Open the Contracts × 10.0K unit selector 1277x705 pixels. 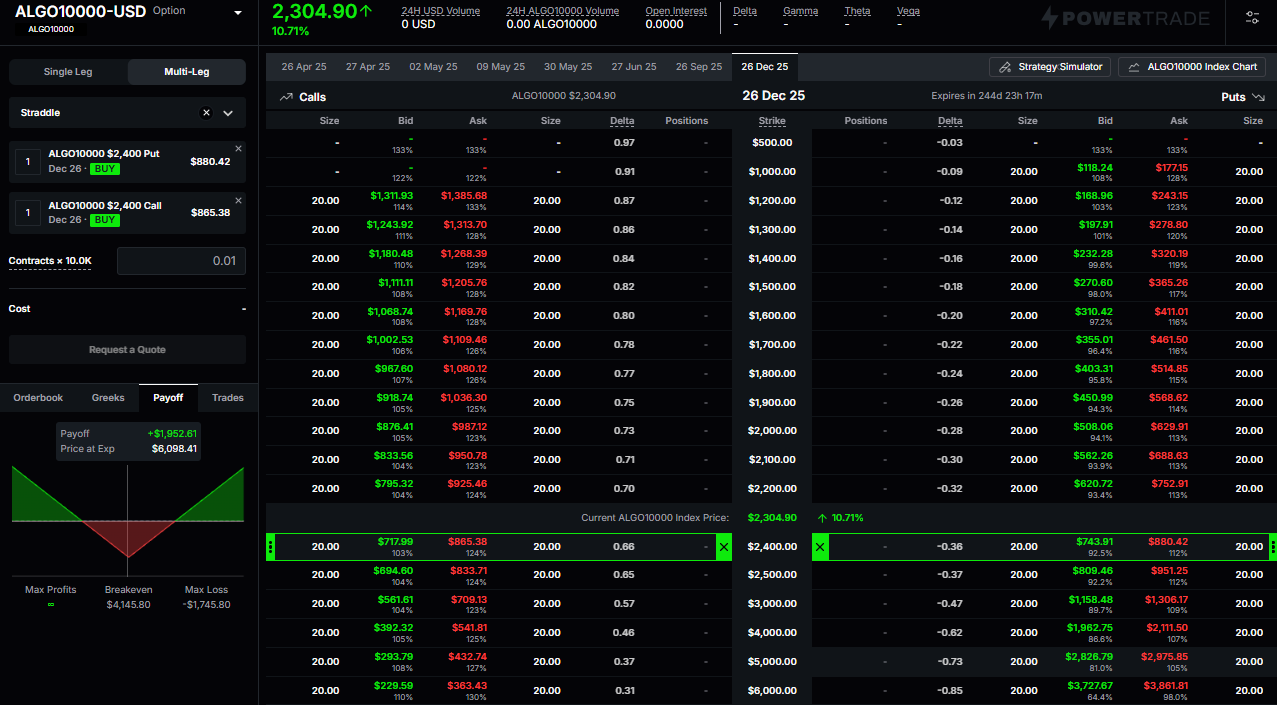tap(50, 261)
